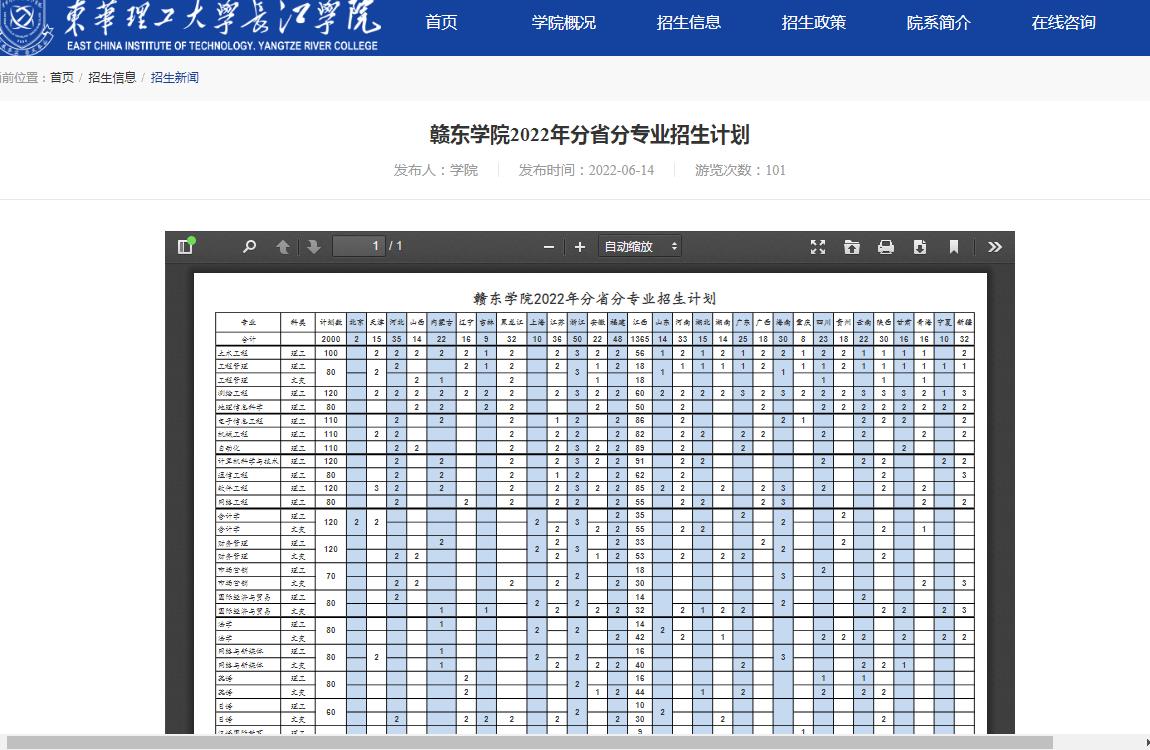Open the 院系简介 navigation menu
Viewport: 1150px width, 750px height.
(x=939, y=23)
